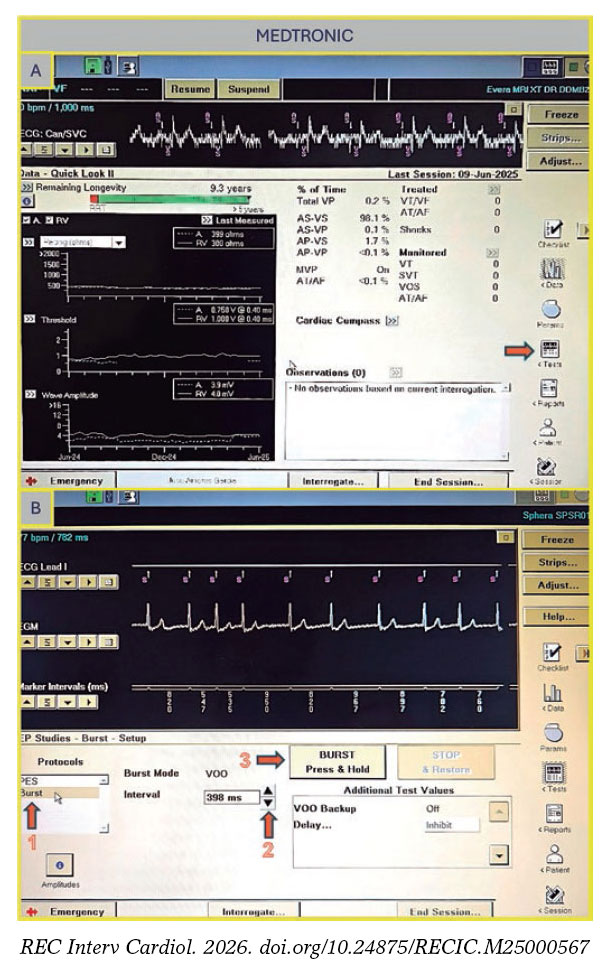Open the Pacing (ohms) trend dropdown

[118, 242]
